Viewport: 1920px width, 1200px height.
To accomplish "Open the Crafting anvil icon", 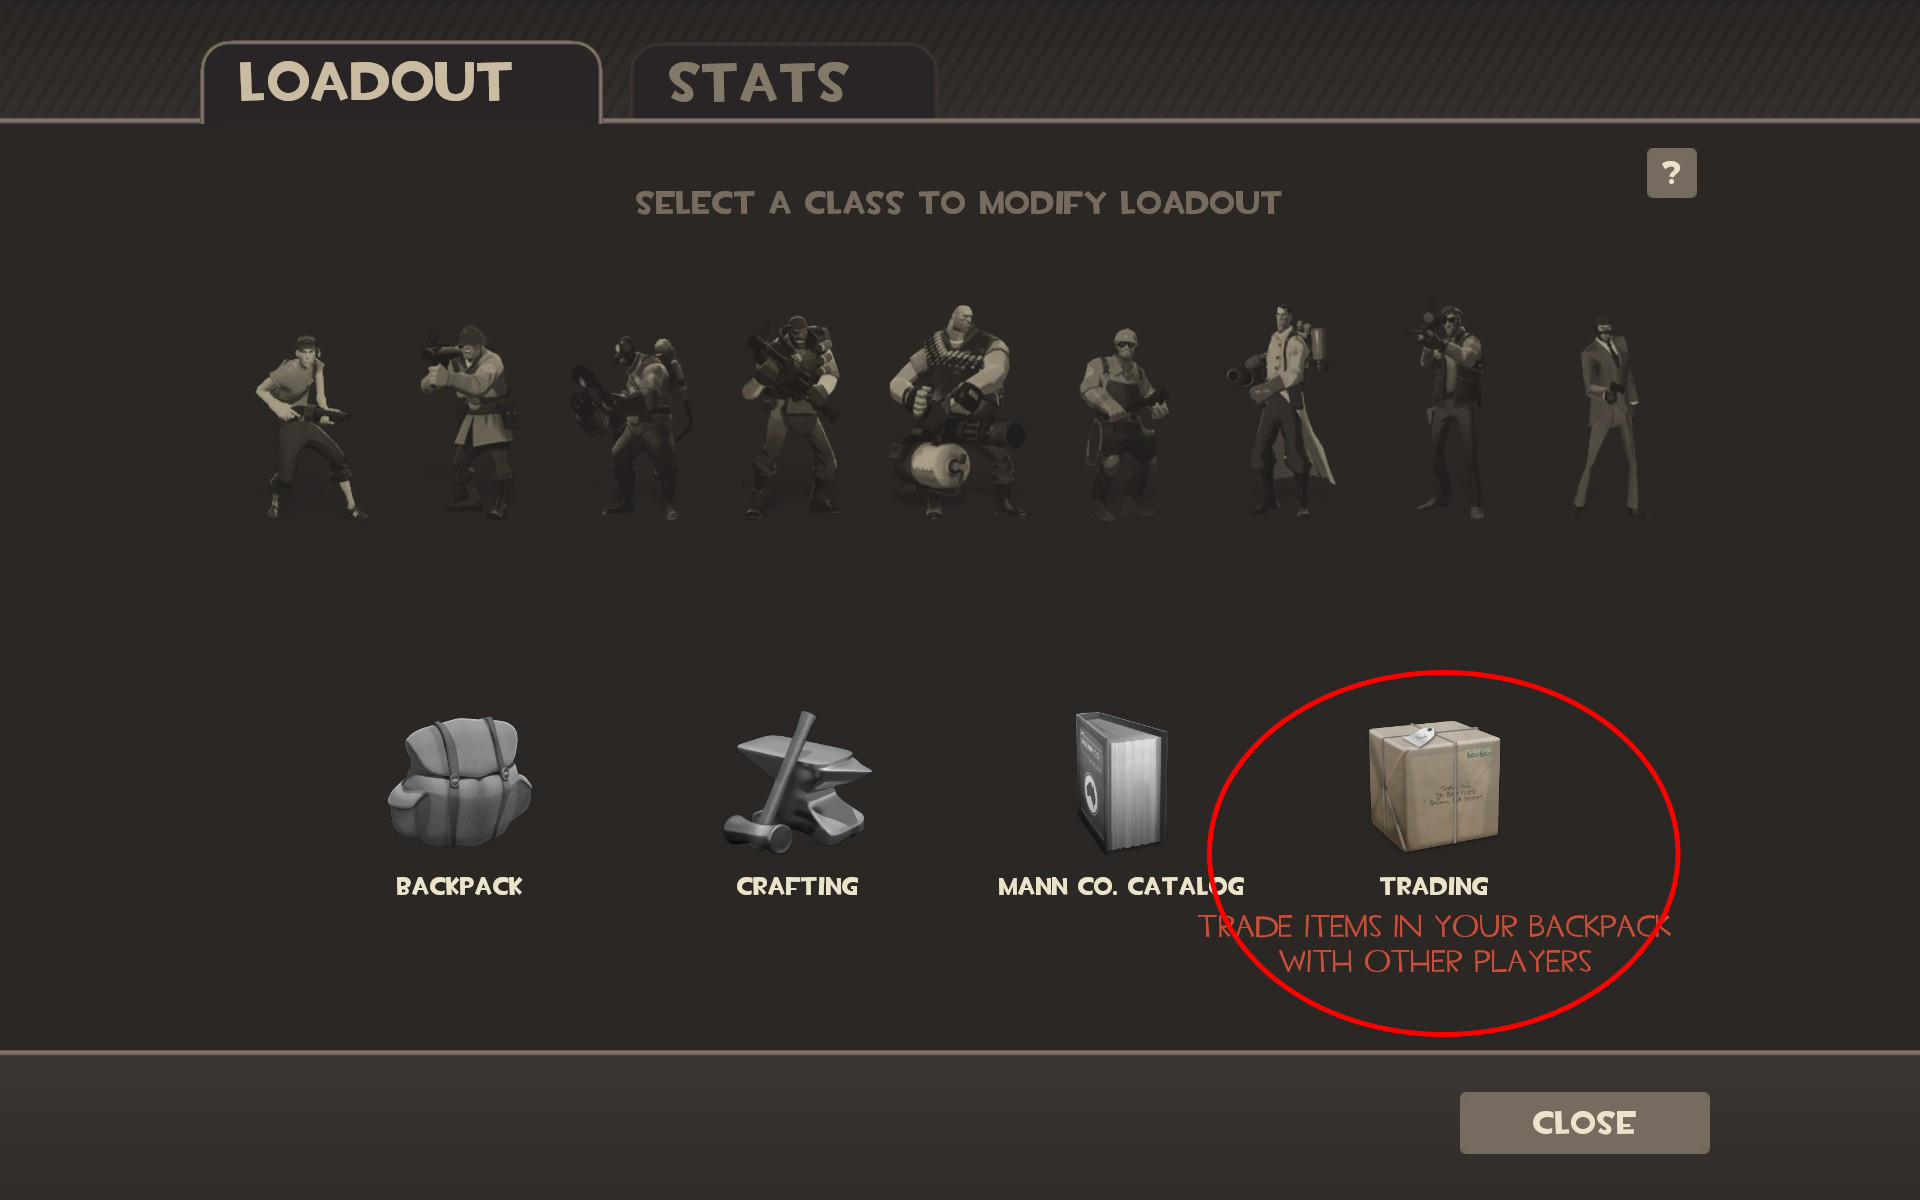I will (x=797, y=782).
